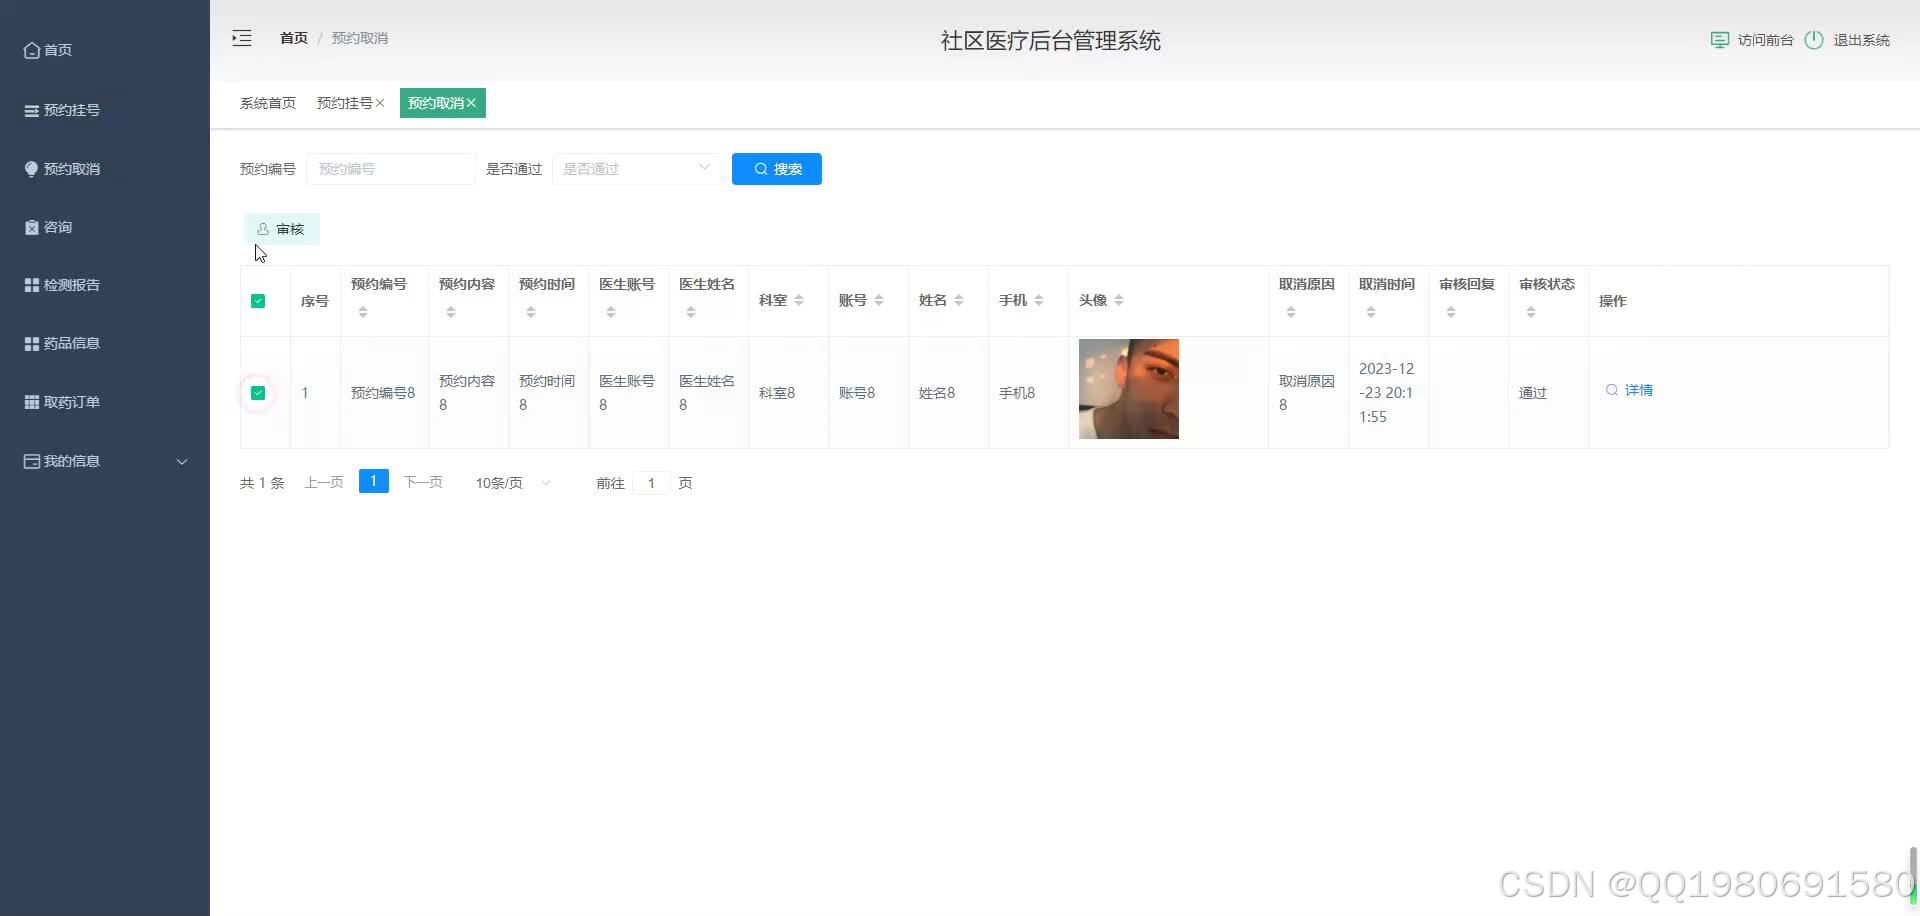Close the 预约取消 tab
The height and width of the screenshot is (916, 1920).
[471, 103]
